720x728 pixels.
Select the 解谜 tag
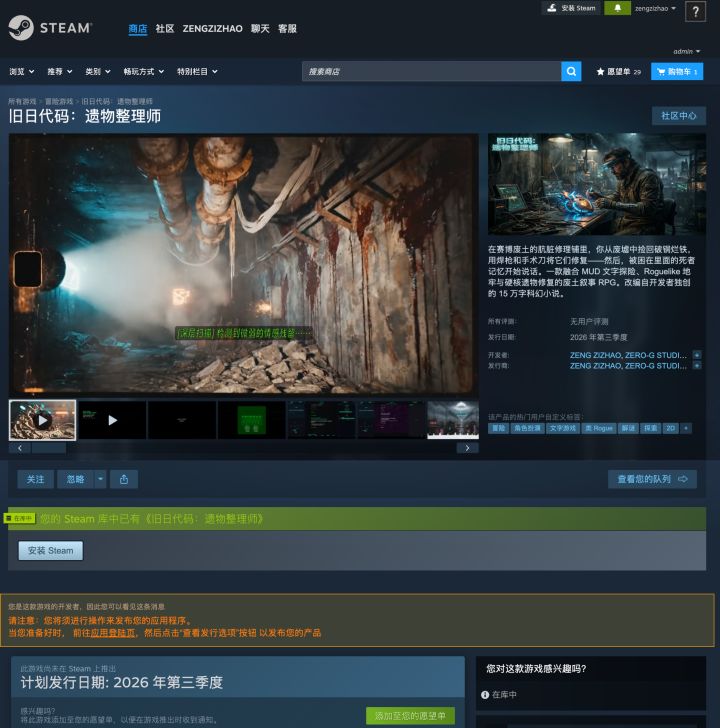(628, 428)
